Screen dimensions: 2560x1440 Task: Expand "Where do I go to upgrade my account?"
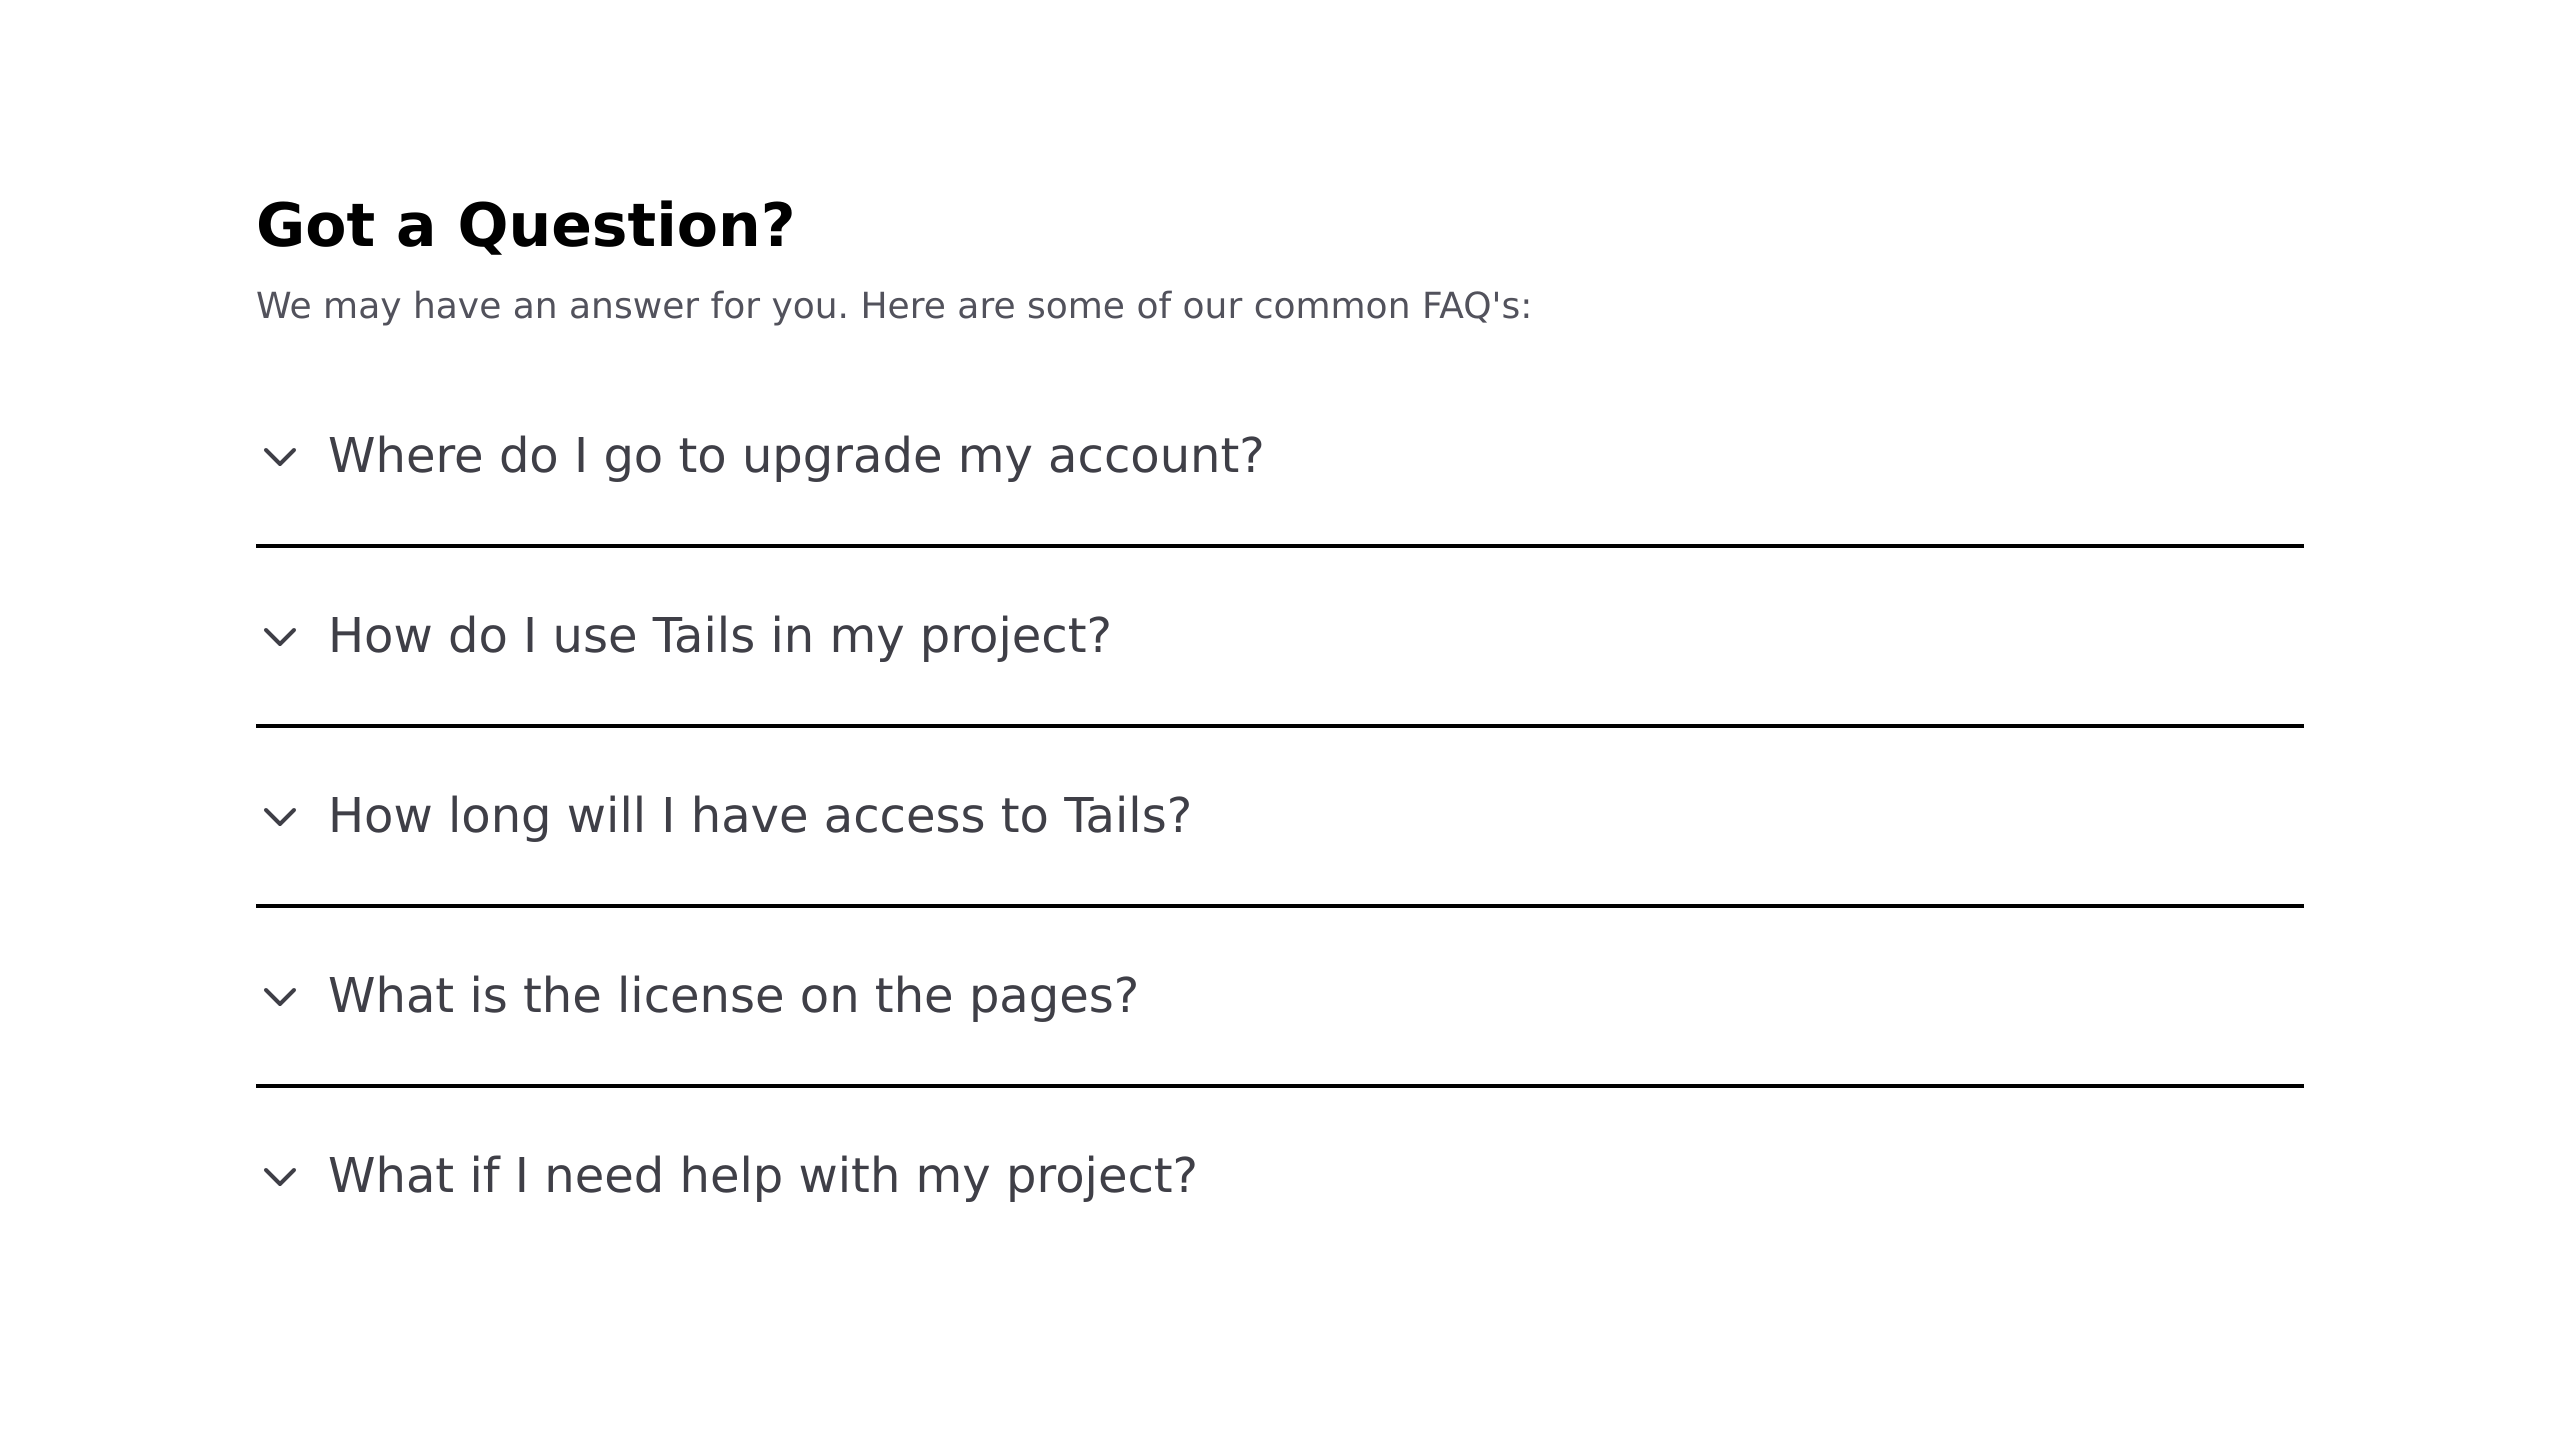coord(1280,456)
